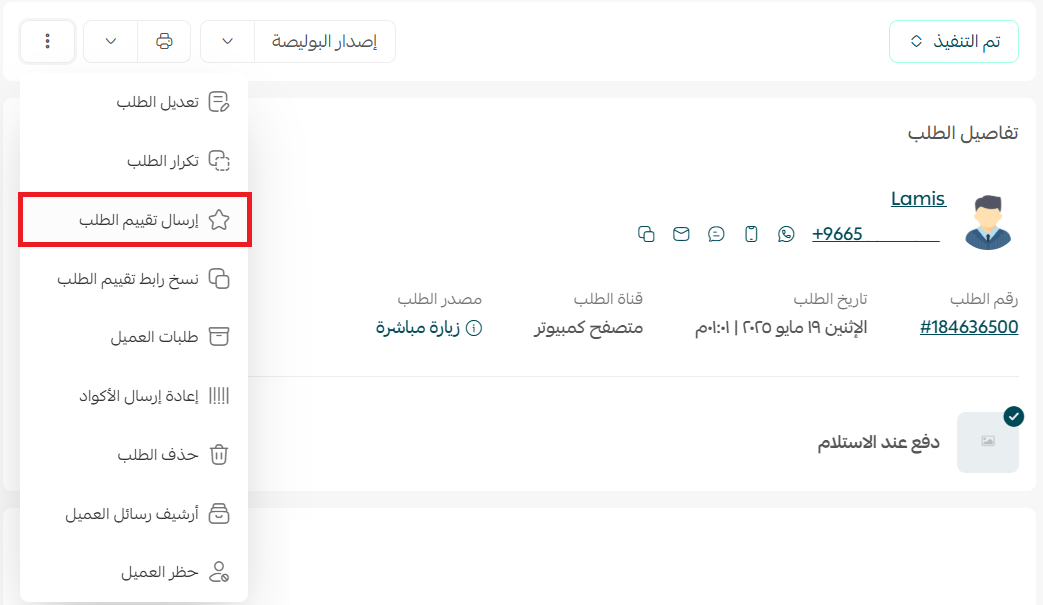Viewport: 1043px width, 605px height.
Task: Open order number link #184636500
Action: pos(968,326)
